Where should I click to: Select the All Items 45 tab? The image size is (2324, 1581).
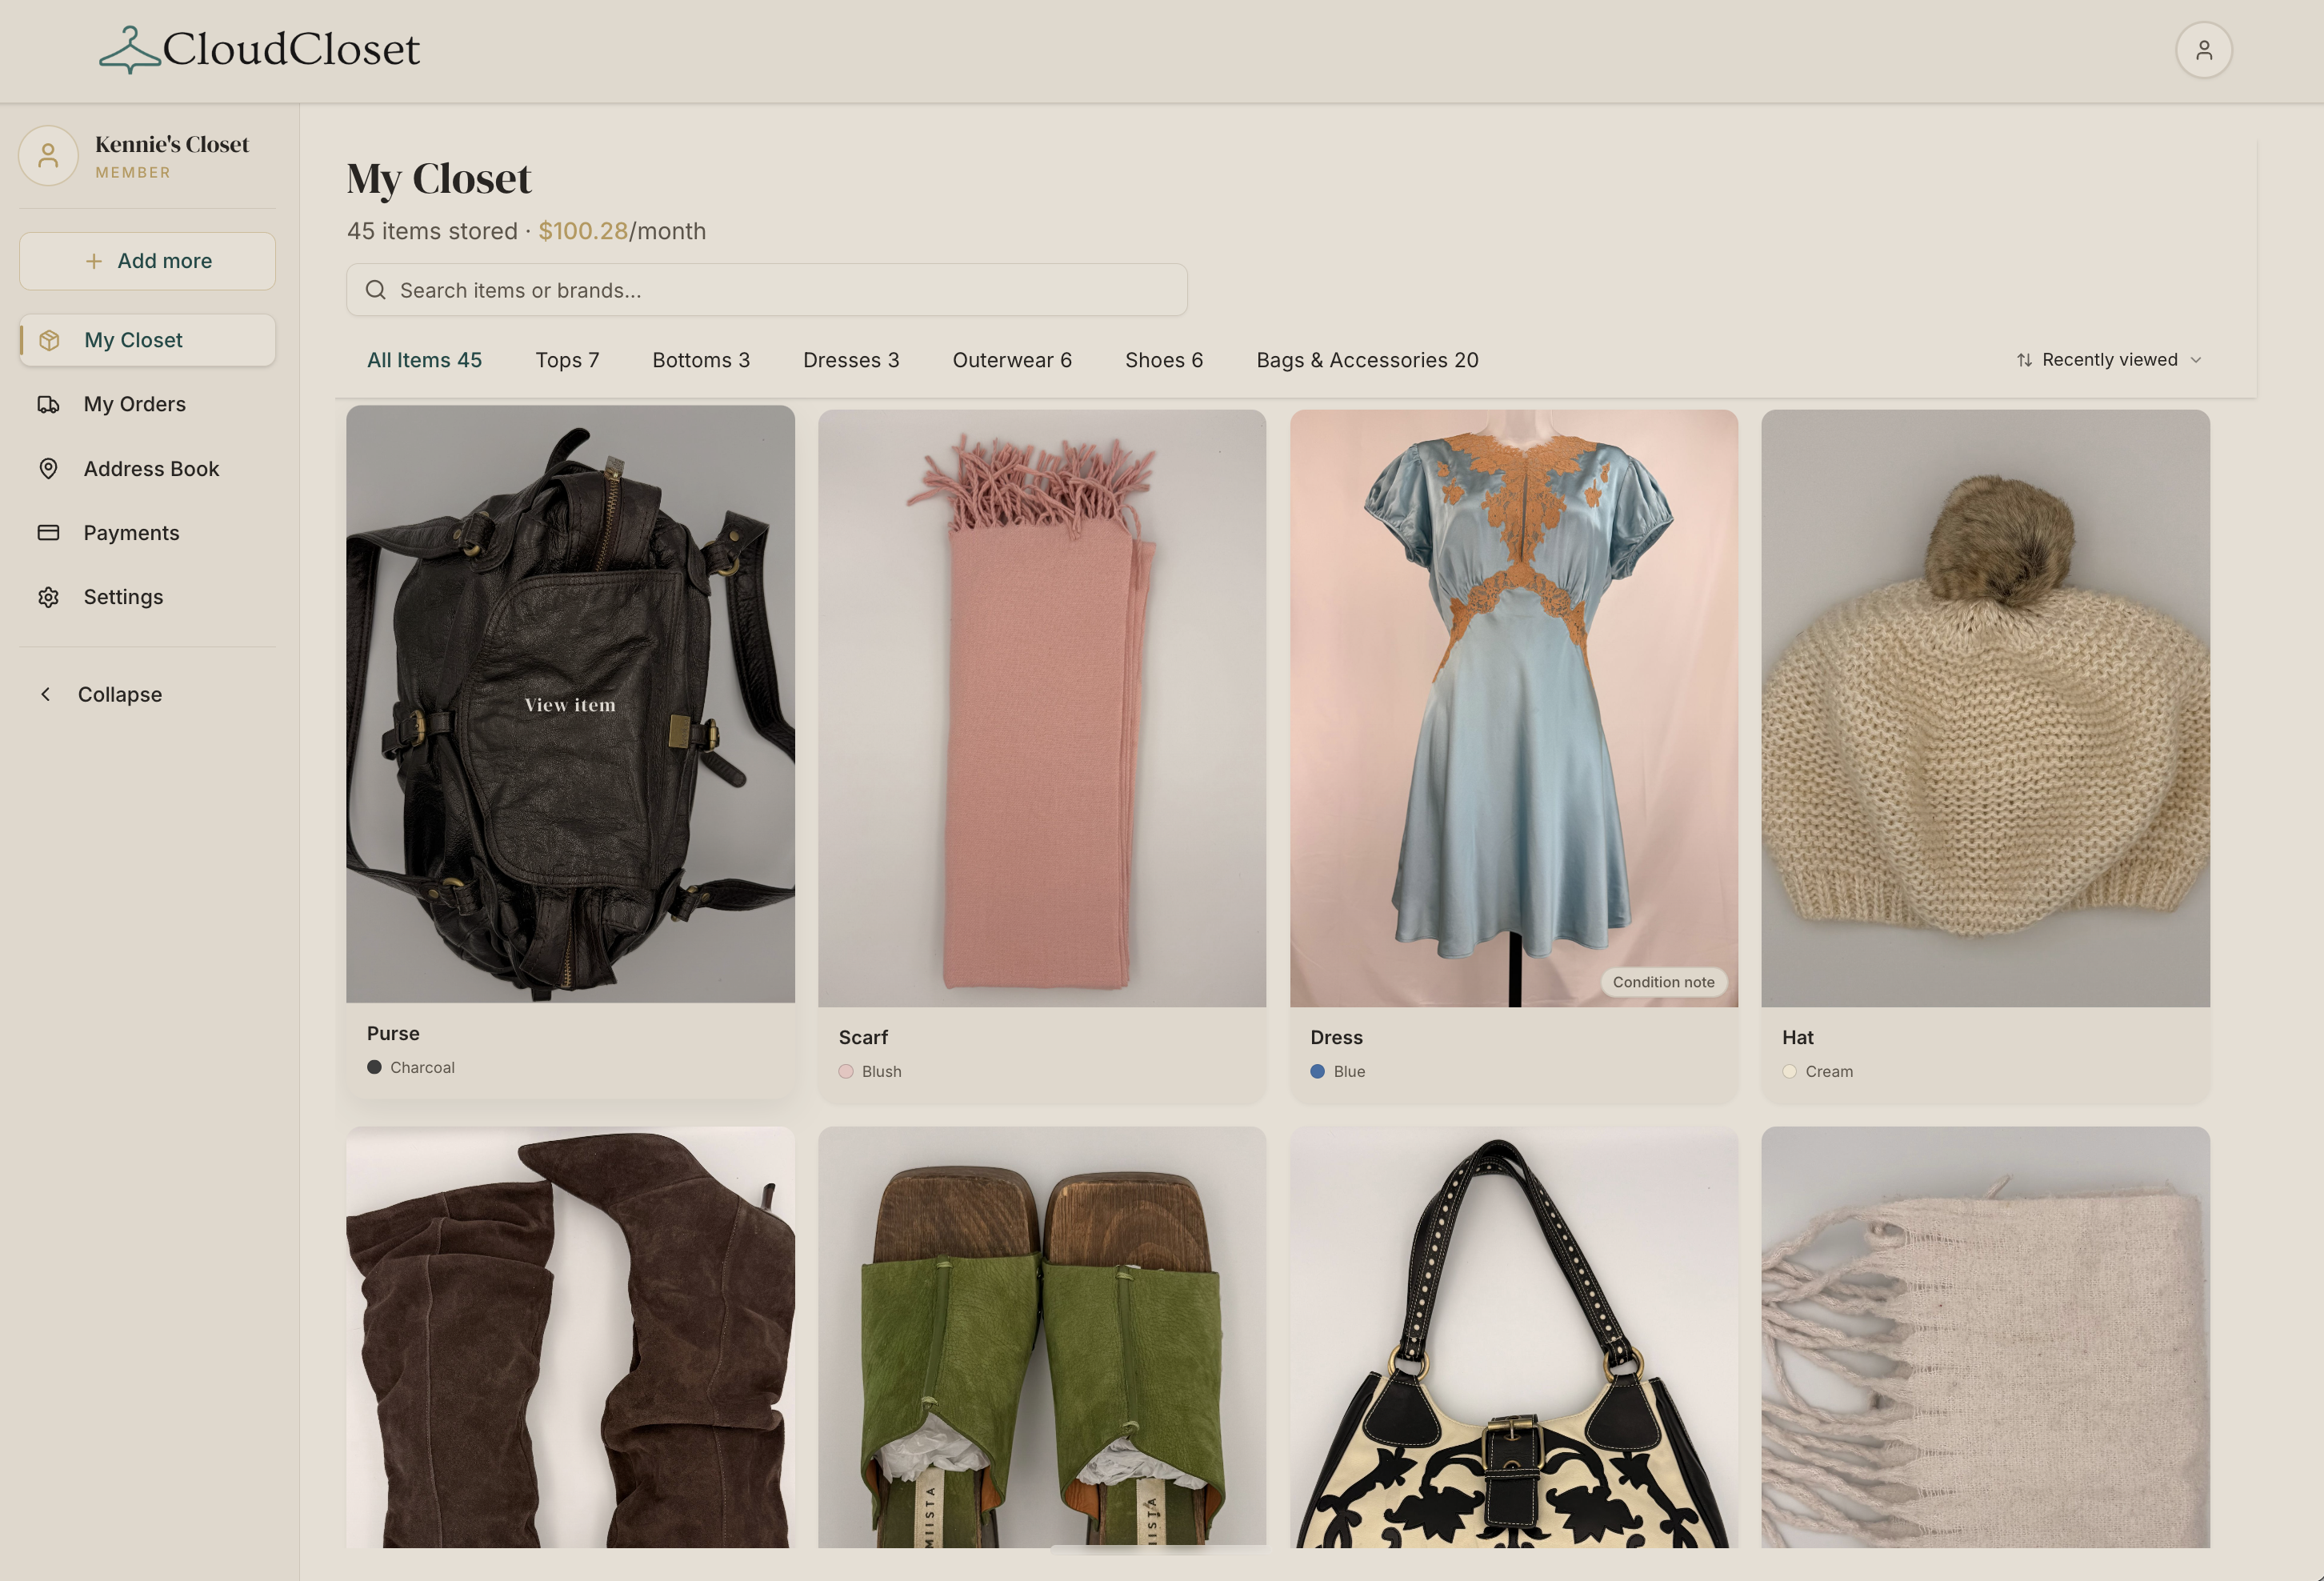click(424, 360)
